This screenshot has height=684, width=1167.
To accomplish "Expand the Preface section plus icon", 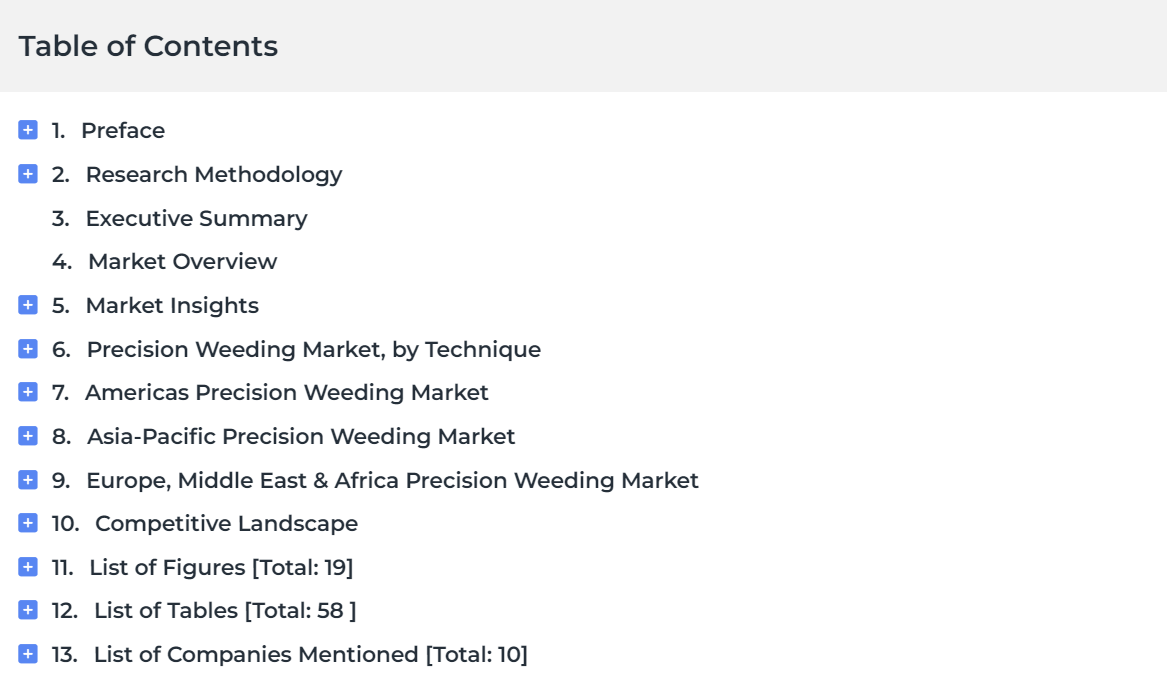I will (28, 130).
